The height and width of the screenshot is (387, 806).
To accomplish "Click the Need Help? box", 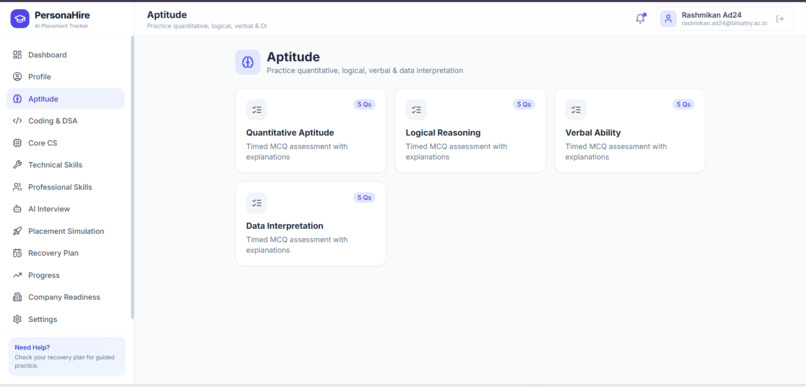I will [67, 357].
